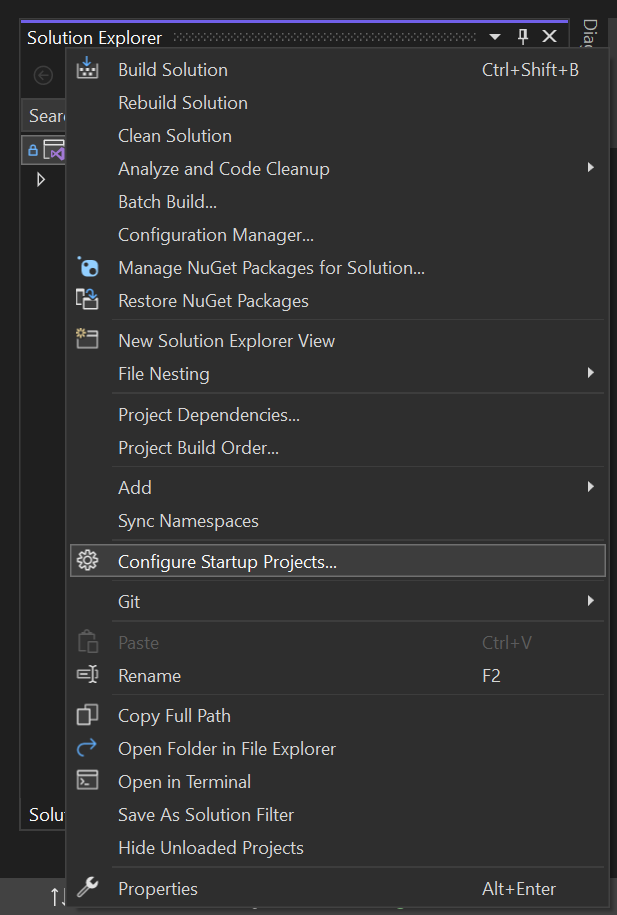Click the Configure Startup Projects gear icon
This screenshot has height=915, width=617.
(88, 561)
